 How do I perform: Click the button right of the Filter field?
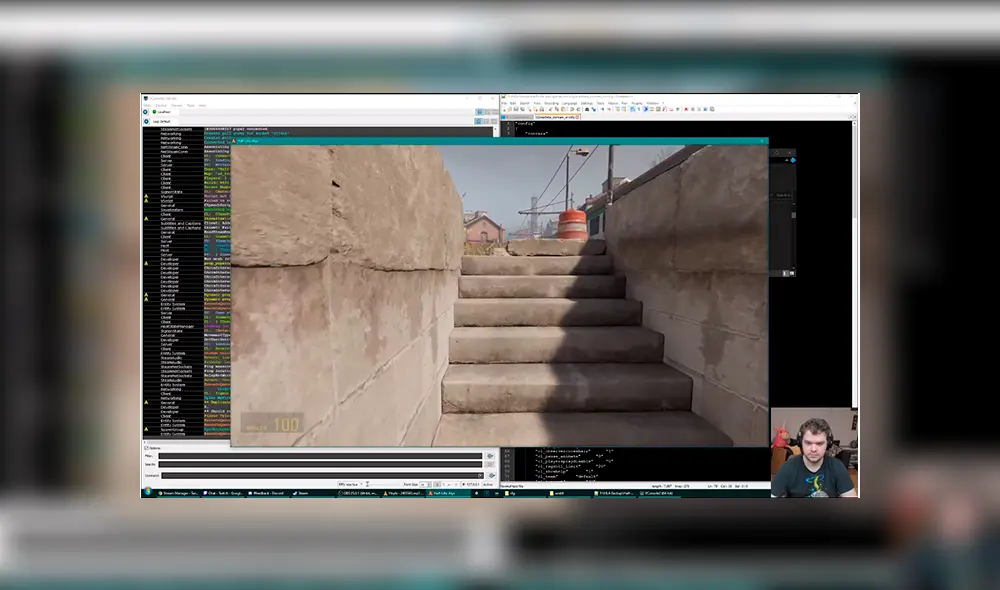tap(490, 455)
